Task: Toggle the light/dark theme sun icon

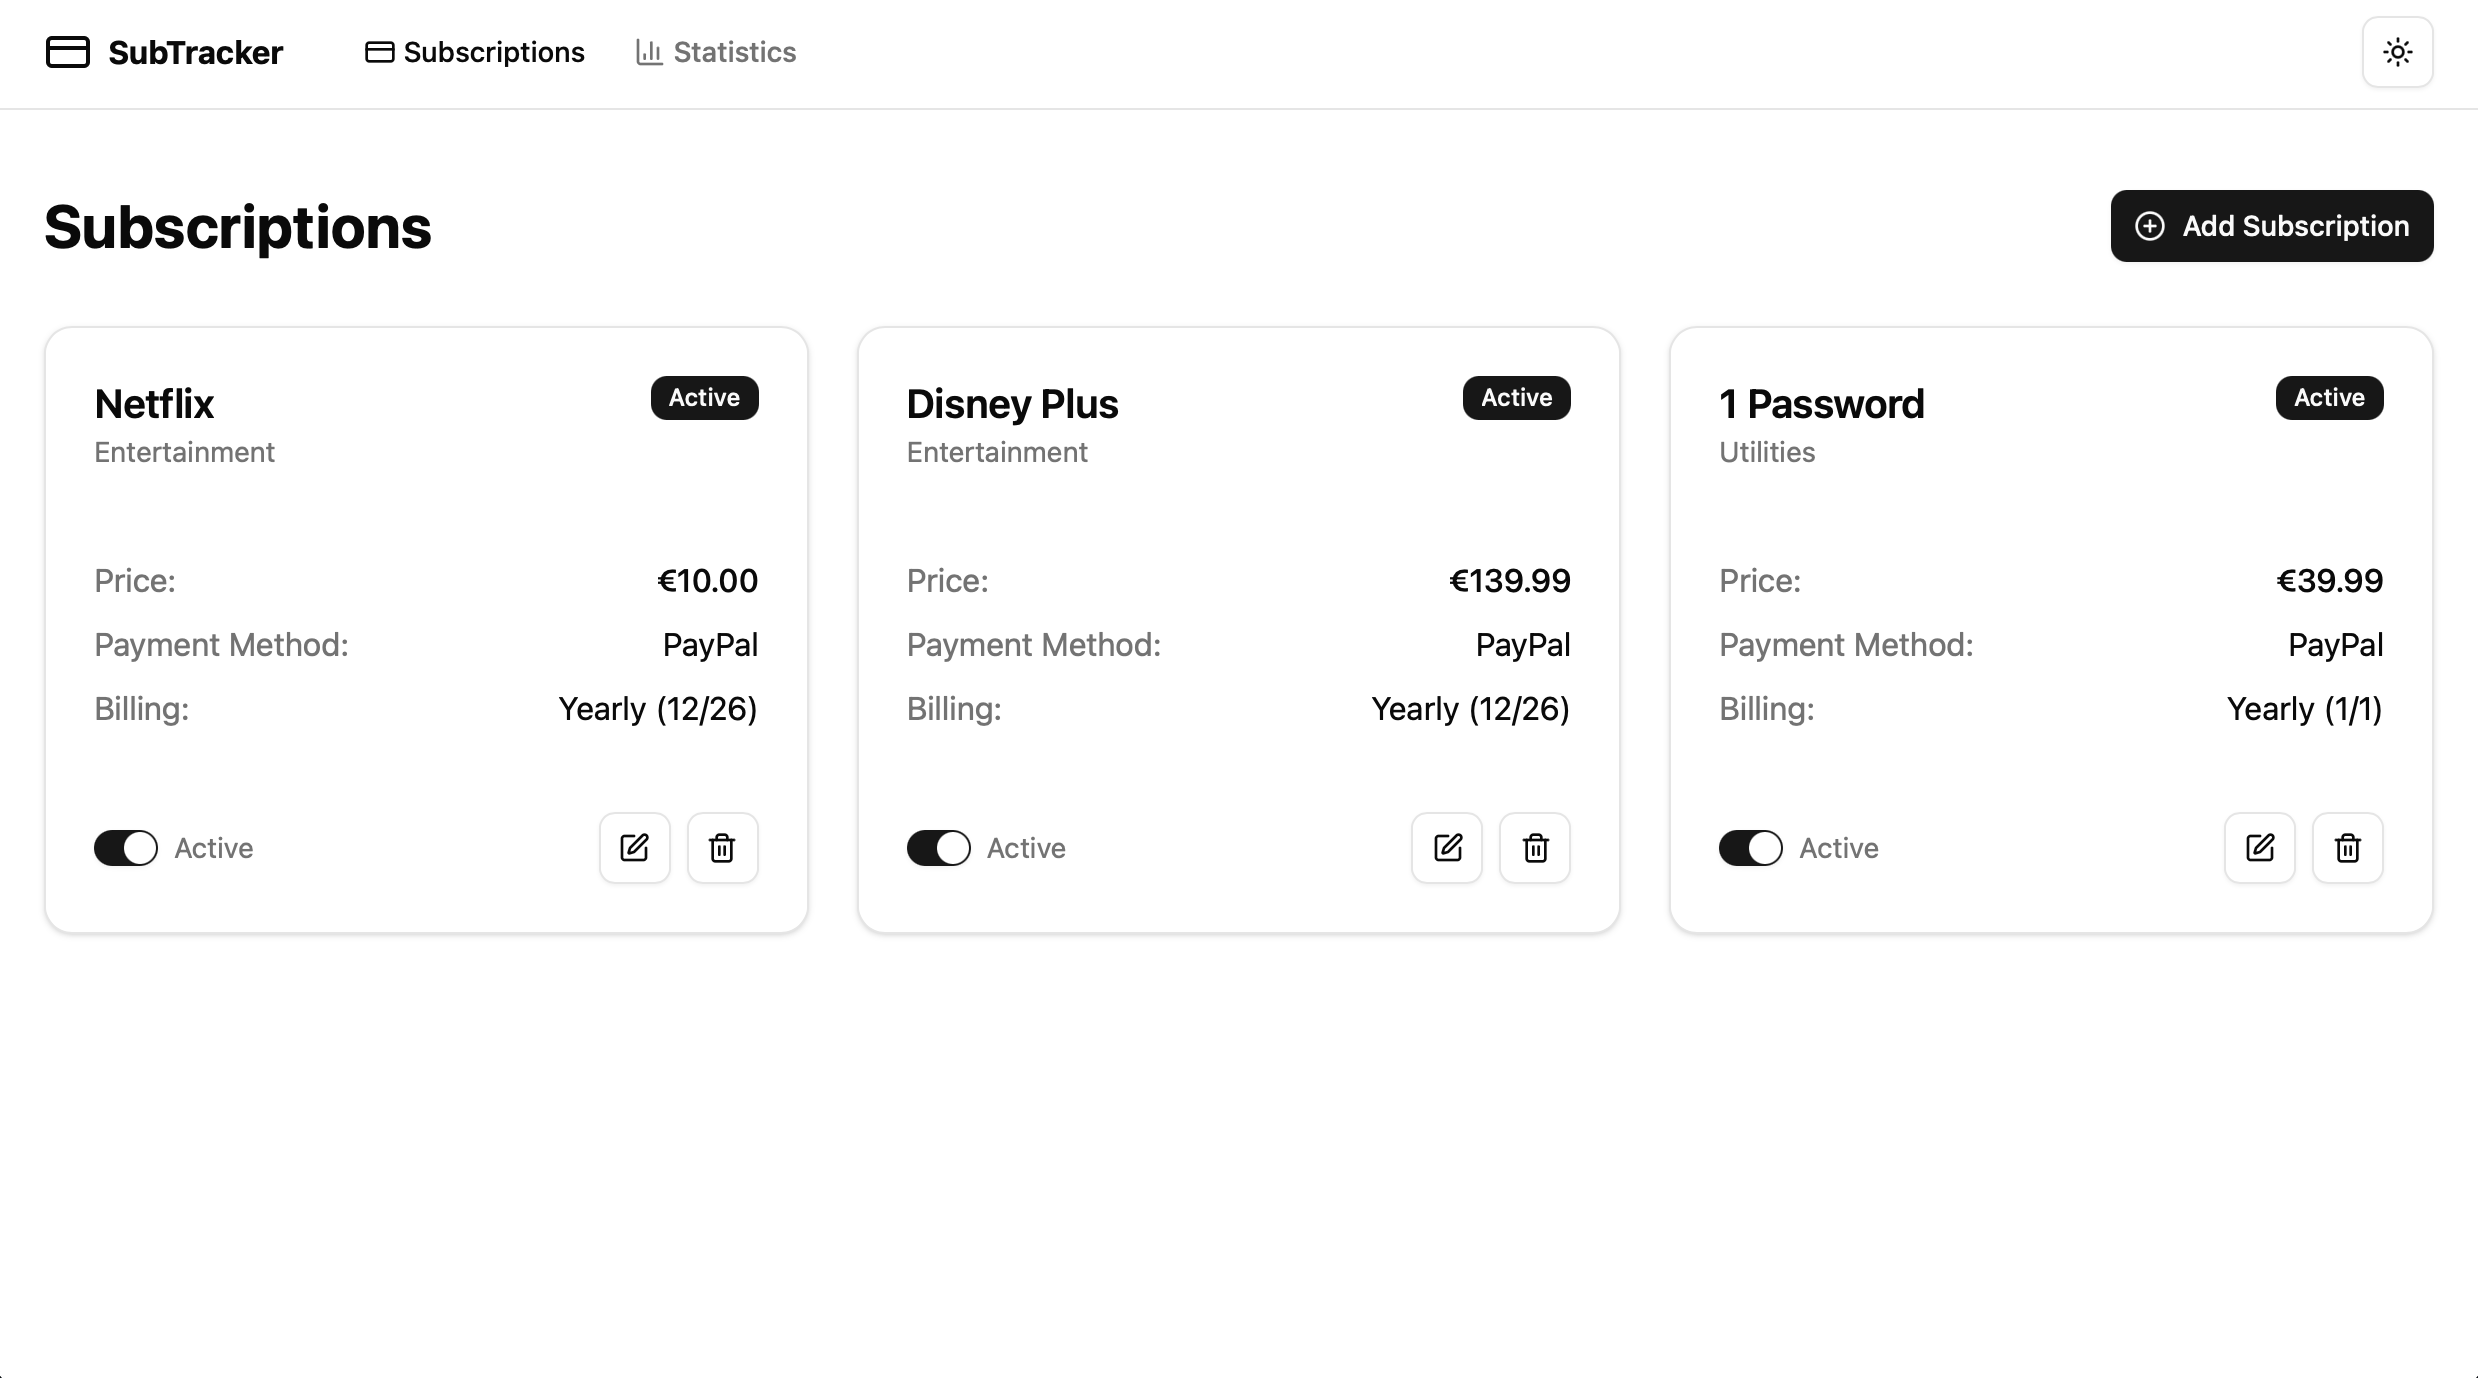Action: coord(2397,52)
